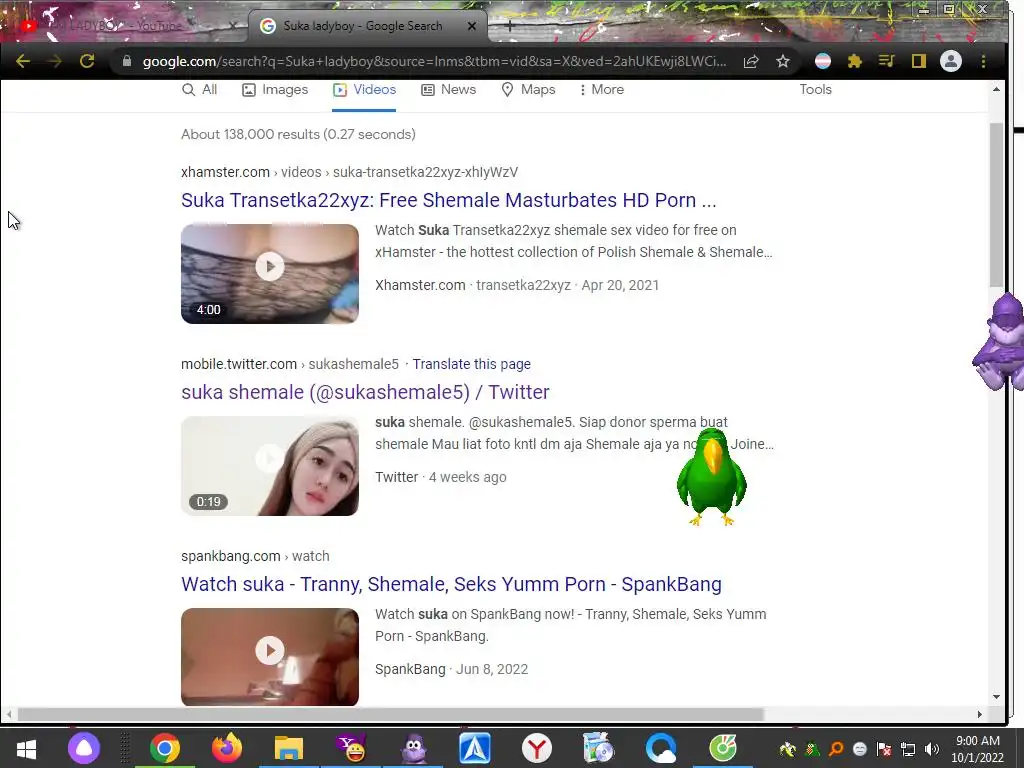Play the spankbang.com video thumbnail
Screen dimensions: 1024x768
tap(270, 657)
